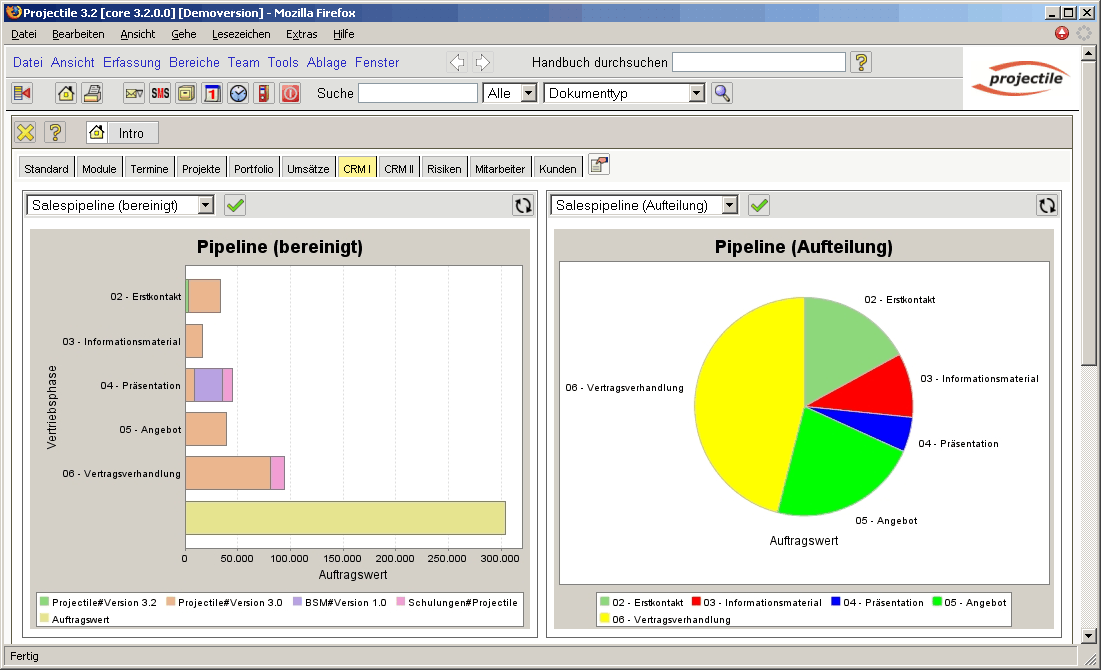Image resolution: width=1101 pixels, height=670 pixels.
Task: Open the Erfassung menu
Action: (132, 62)
